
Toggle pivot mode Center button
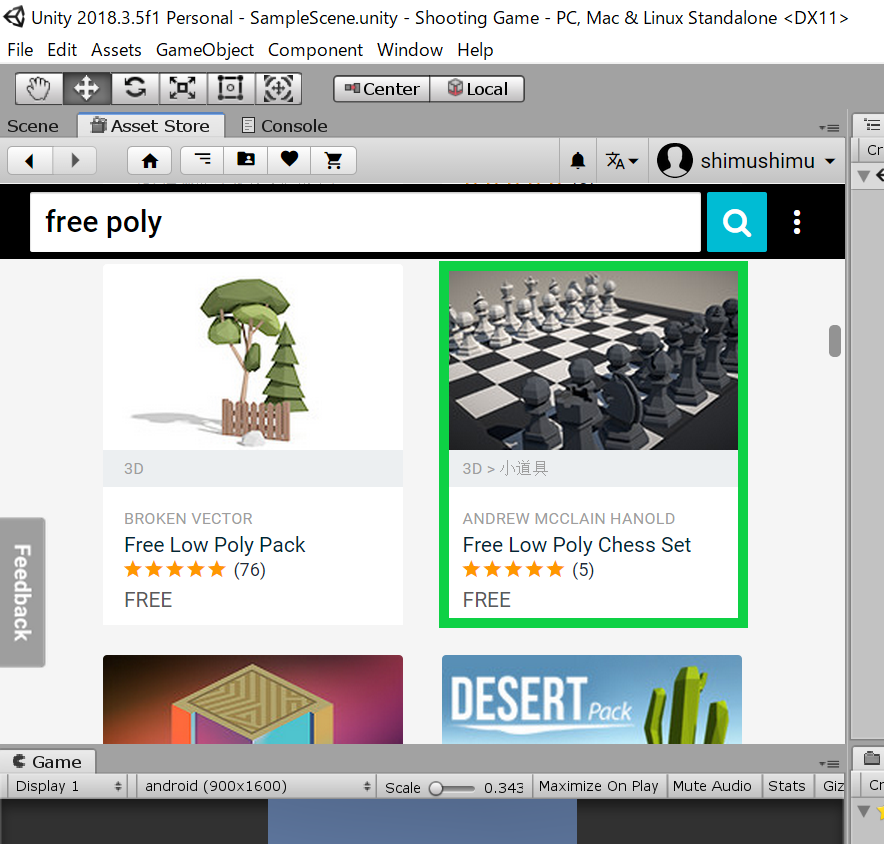point(382,89)
